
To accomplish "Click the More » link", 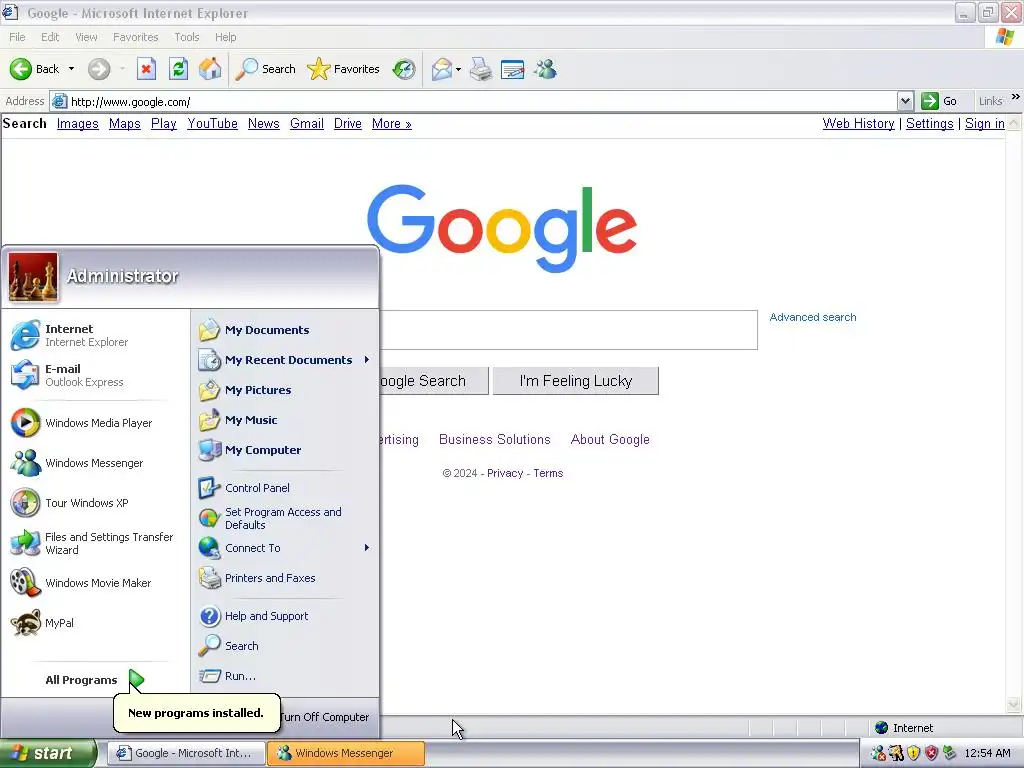I will coord(392,123).
